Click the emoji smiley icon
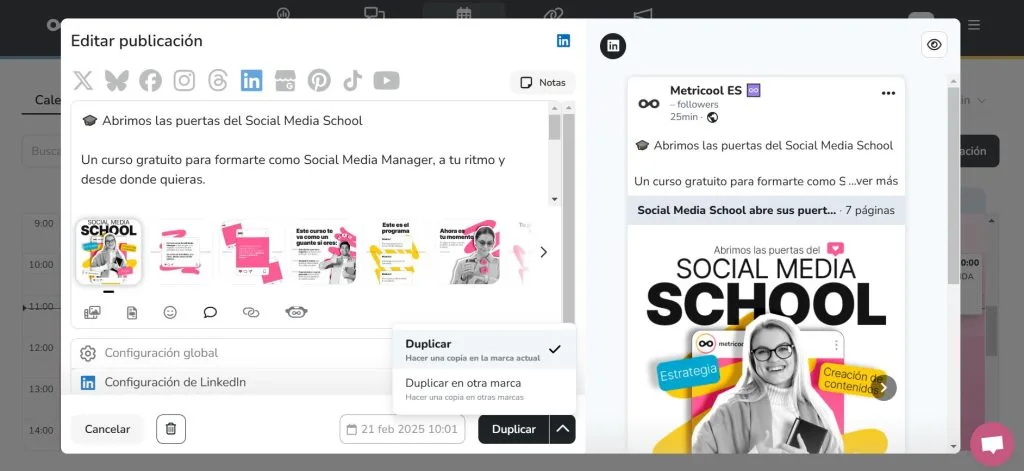This screenshot has width=1024, height=471. point(170,312)
